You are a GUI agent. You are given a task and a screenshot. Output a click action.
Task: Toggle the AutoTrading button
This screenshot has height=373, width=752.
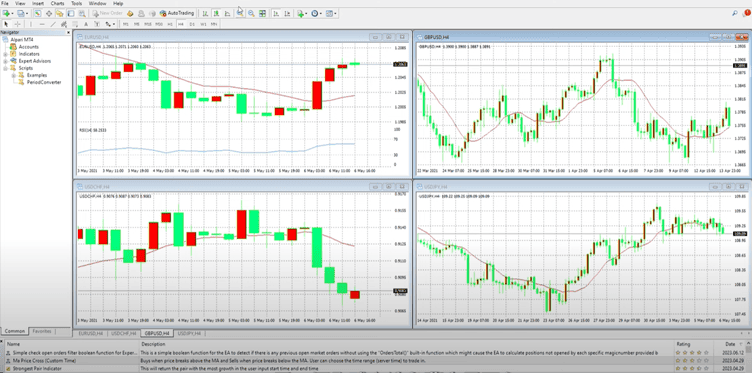point(176,13)
